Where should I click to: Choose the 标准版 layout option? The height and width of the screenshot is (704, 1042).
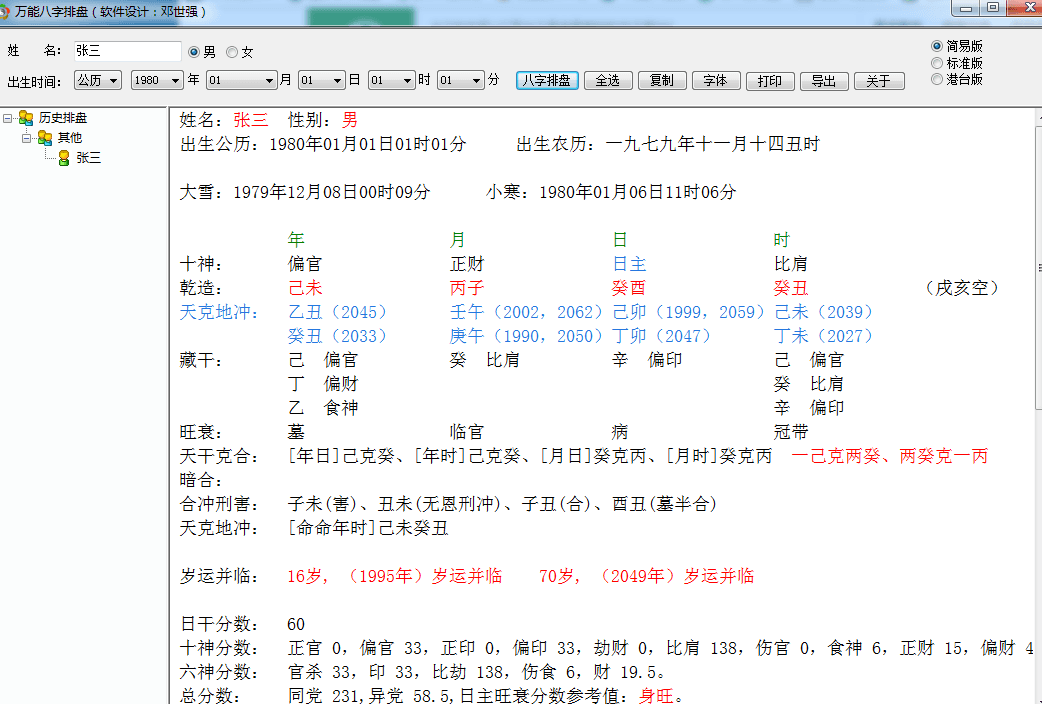pos(937,63)
